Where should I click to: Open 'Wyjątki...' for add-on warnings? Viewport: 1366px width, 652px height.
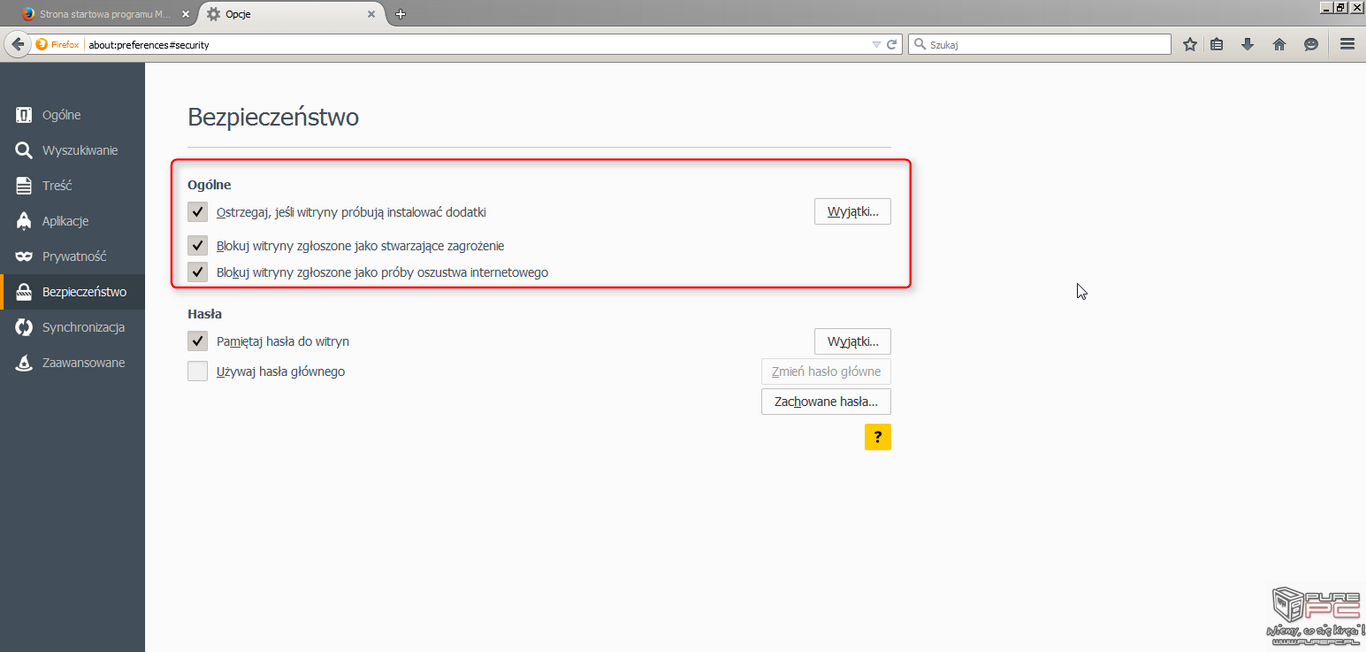pos(852,212)
